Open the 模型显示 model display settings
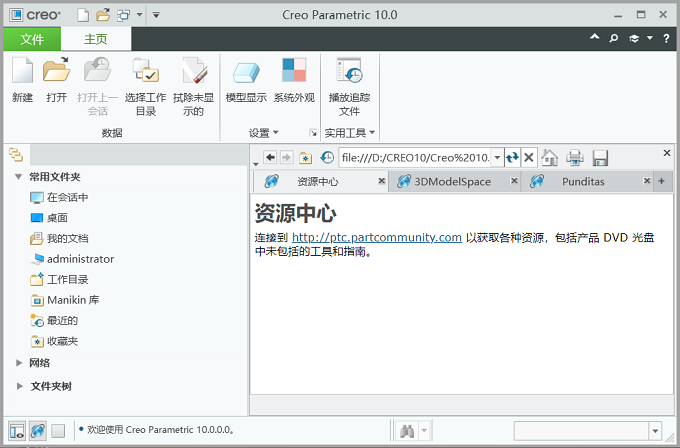 click(245, 71)
